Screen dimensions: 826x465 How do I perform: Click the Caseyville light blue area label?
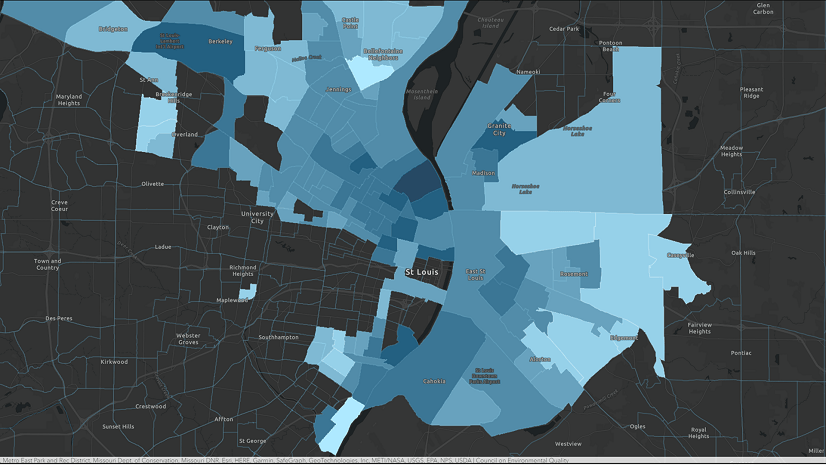pyautogui.click(x=681, y=255)
